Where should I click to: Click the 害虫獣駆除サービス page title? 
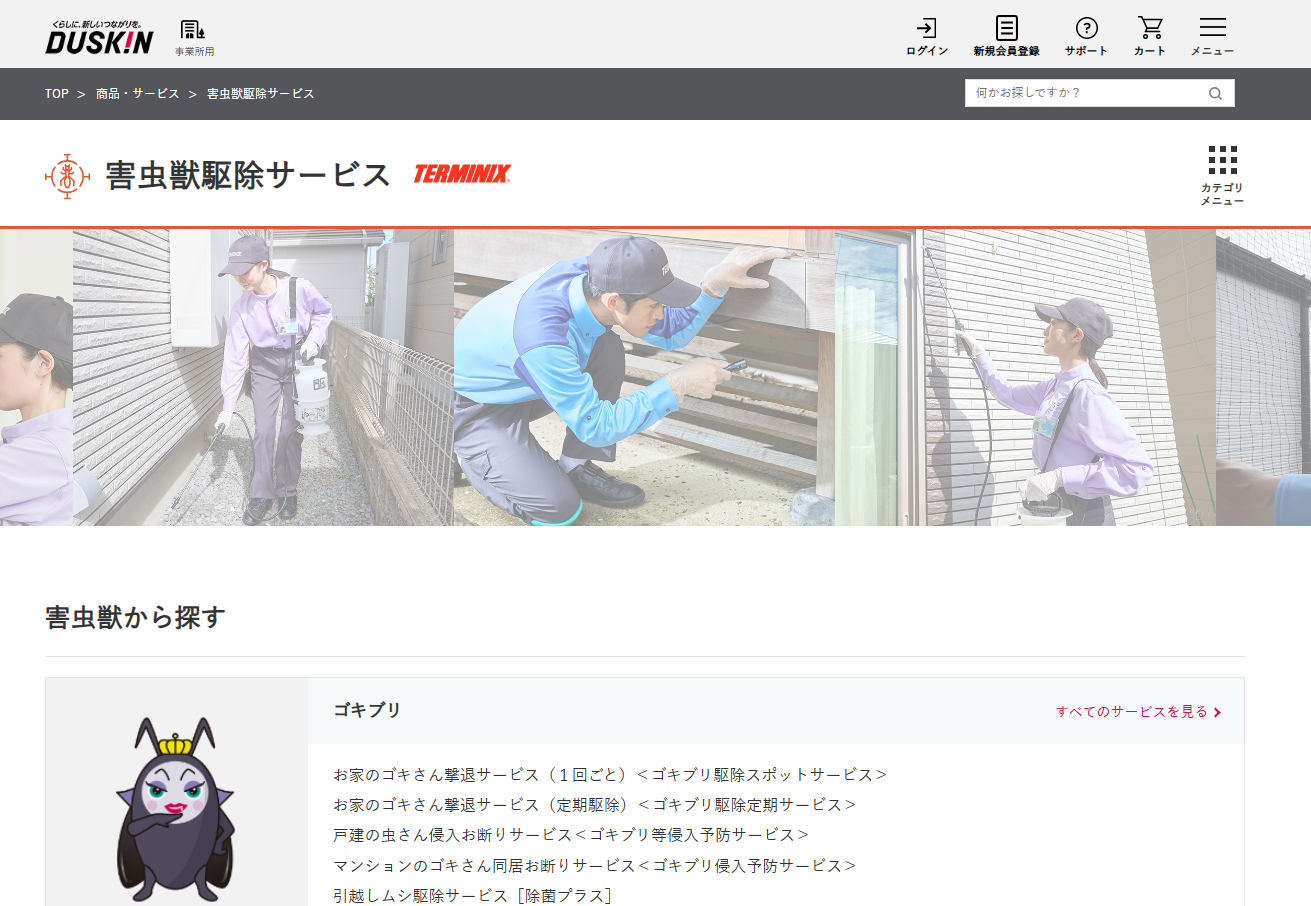pos(248,175)
